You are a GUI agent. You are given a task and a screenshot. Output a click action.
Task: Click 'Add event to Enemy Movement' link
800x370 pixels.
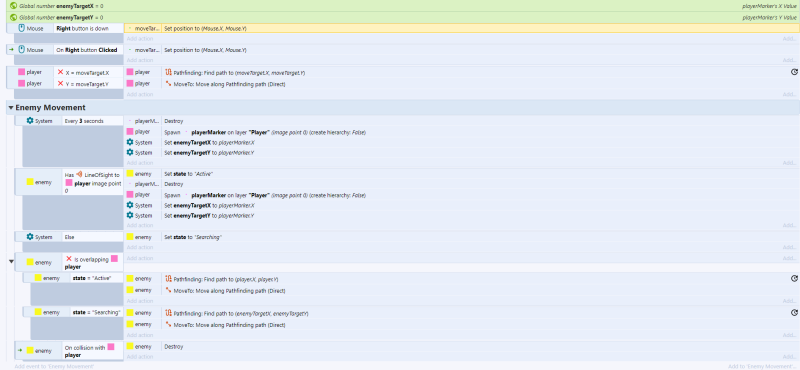(54, 366)
